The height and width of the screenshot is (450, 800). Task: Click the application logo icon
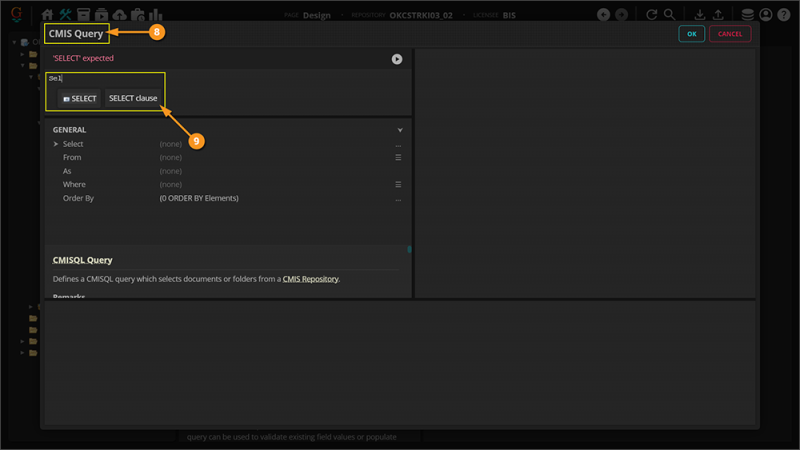pos(17,14)
